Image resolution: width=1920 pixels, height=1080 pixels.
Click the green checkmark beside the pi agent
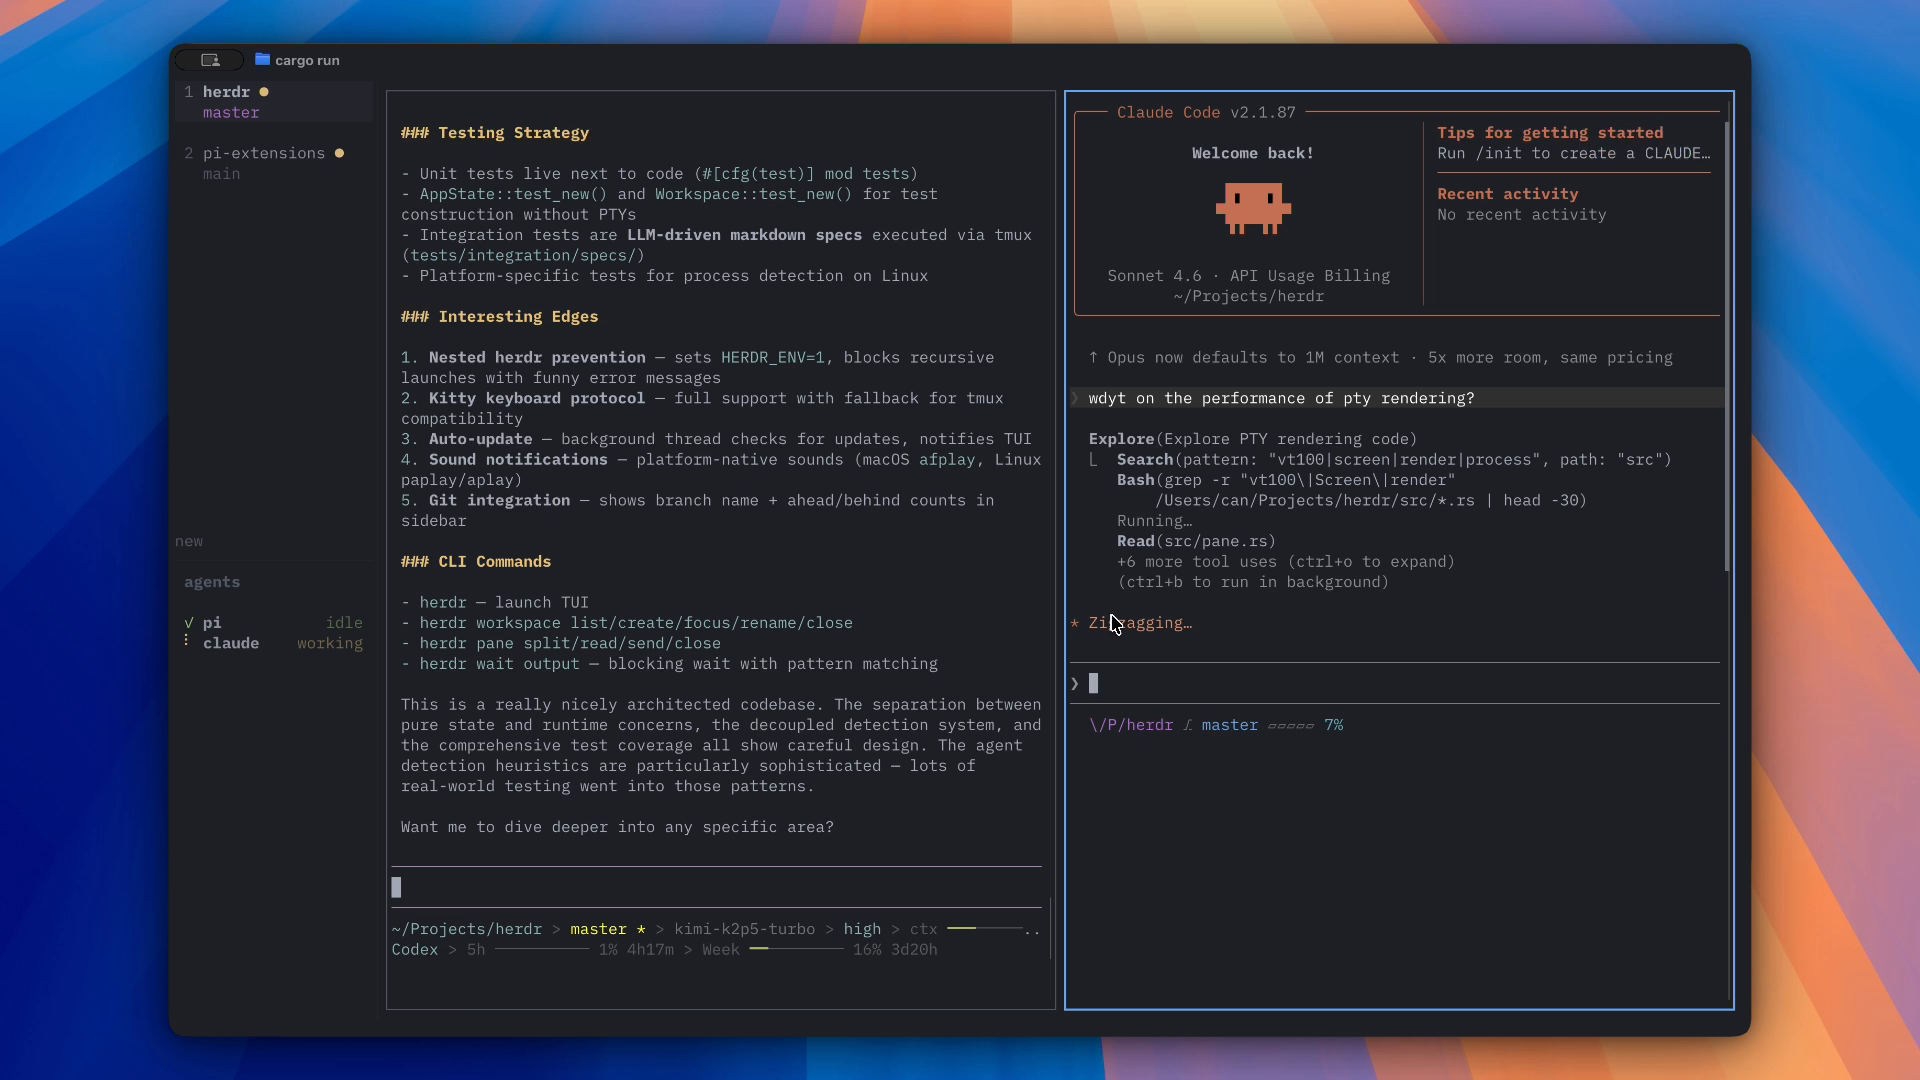(x=190, y=623)
